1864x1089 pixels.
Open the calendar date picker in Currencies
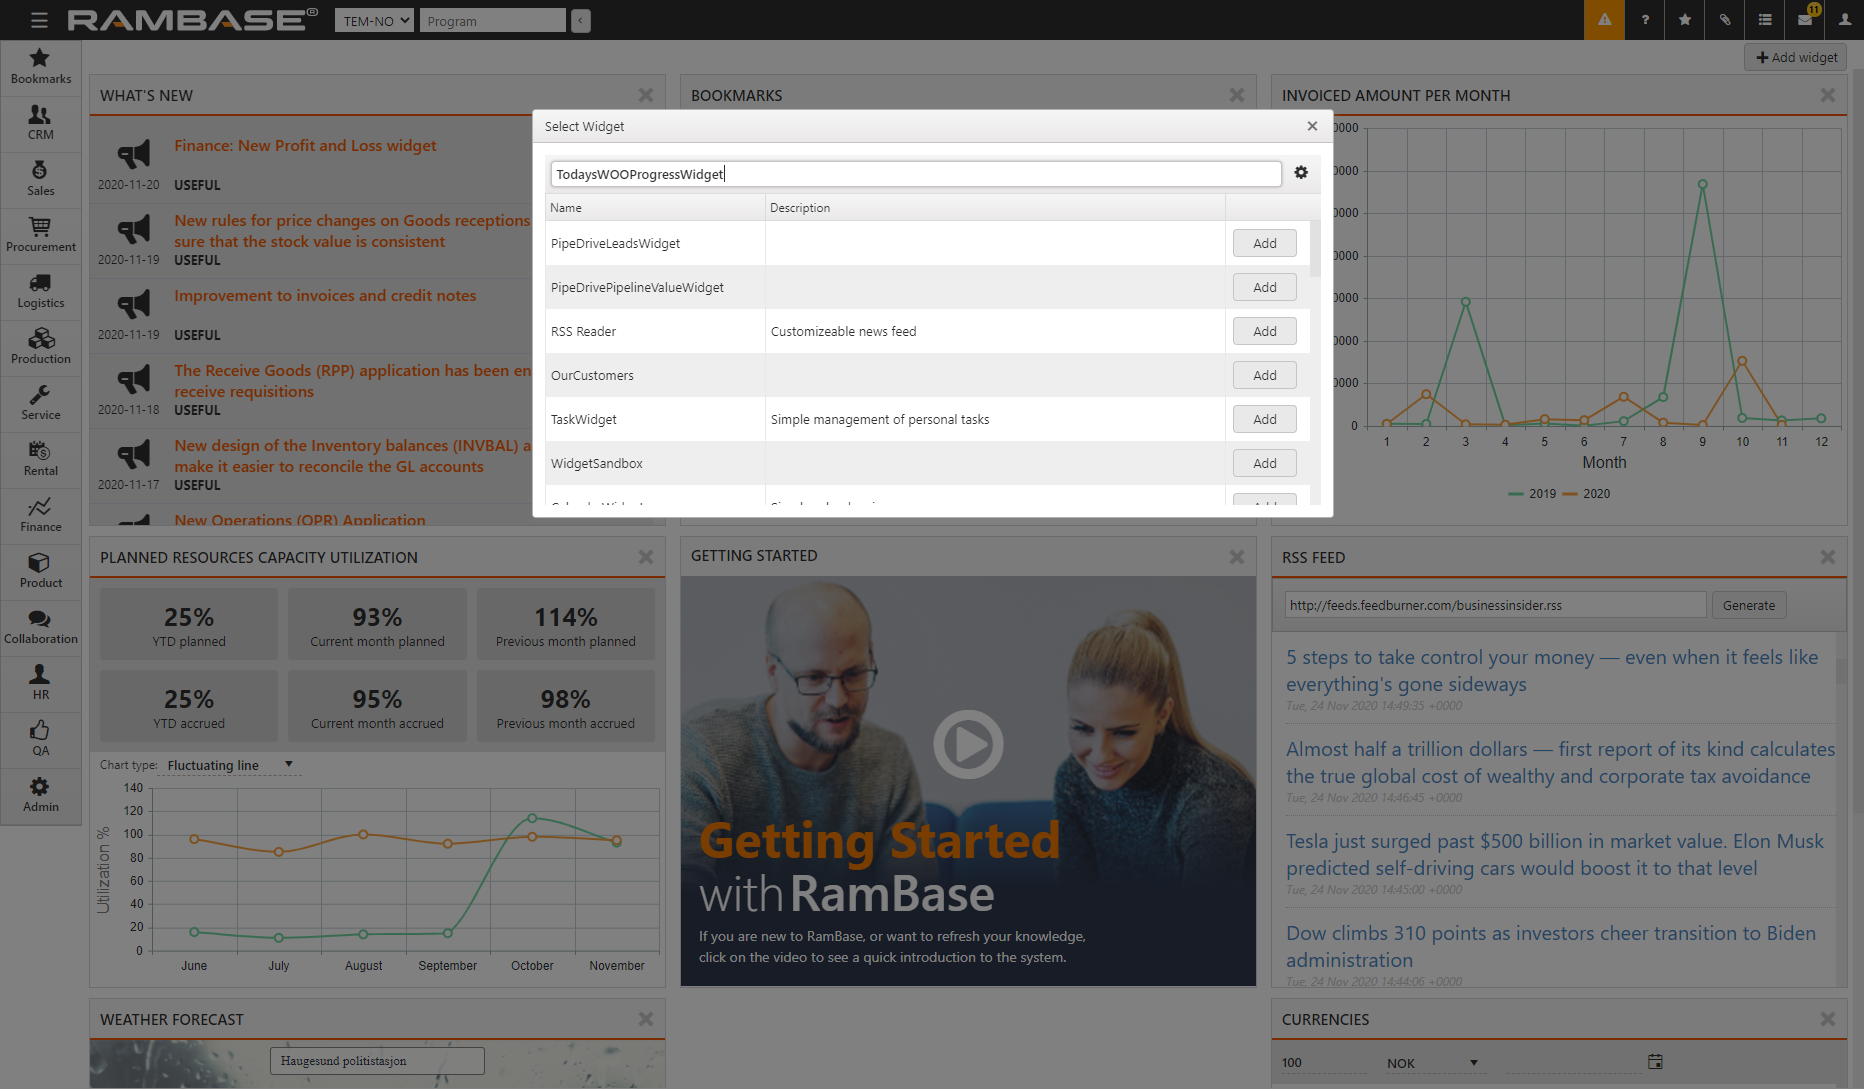click(1655, 1062)
